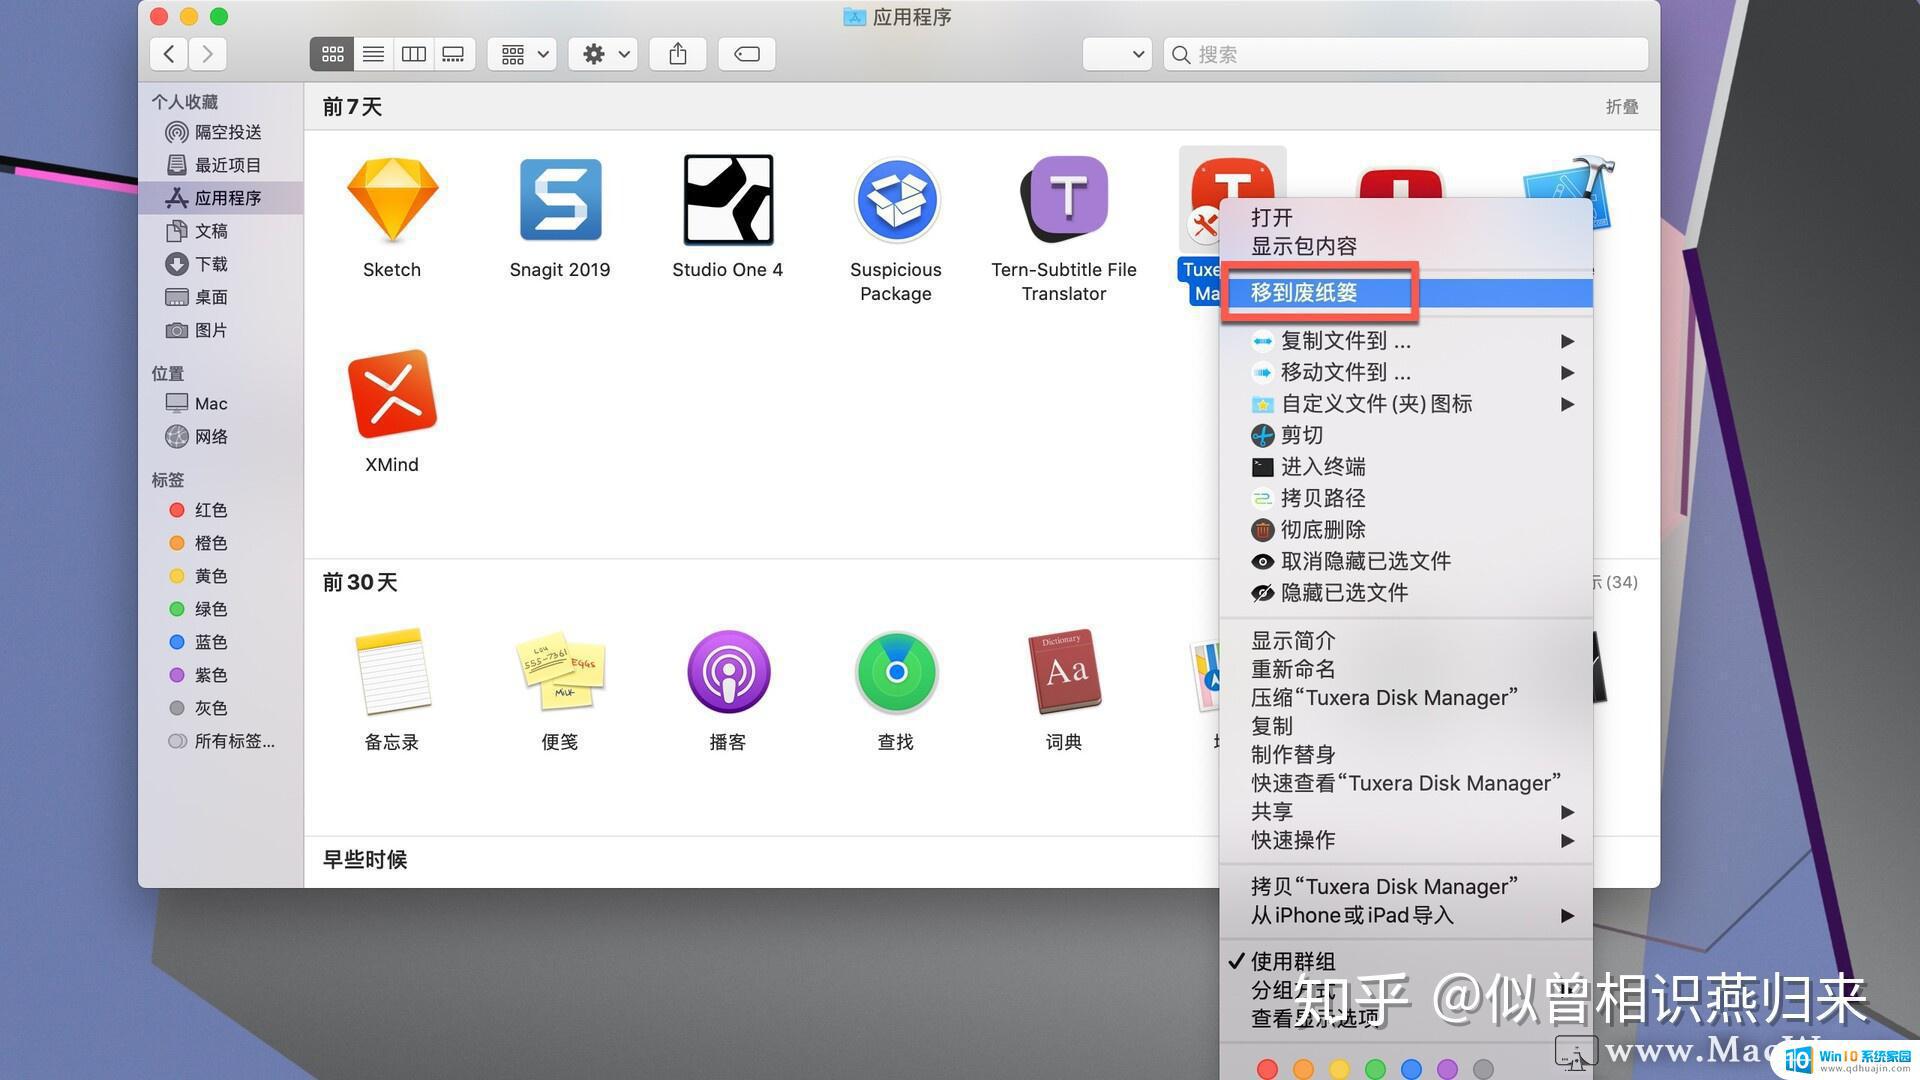
Task: Open the gear action menu dropdown
Action: pyautogui.click(x=603, y=54)
